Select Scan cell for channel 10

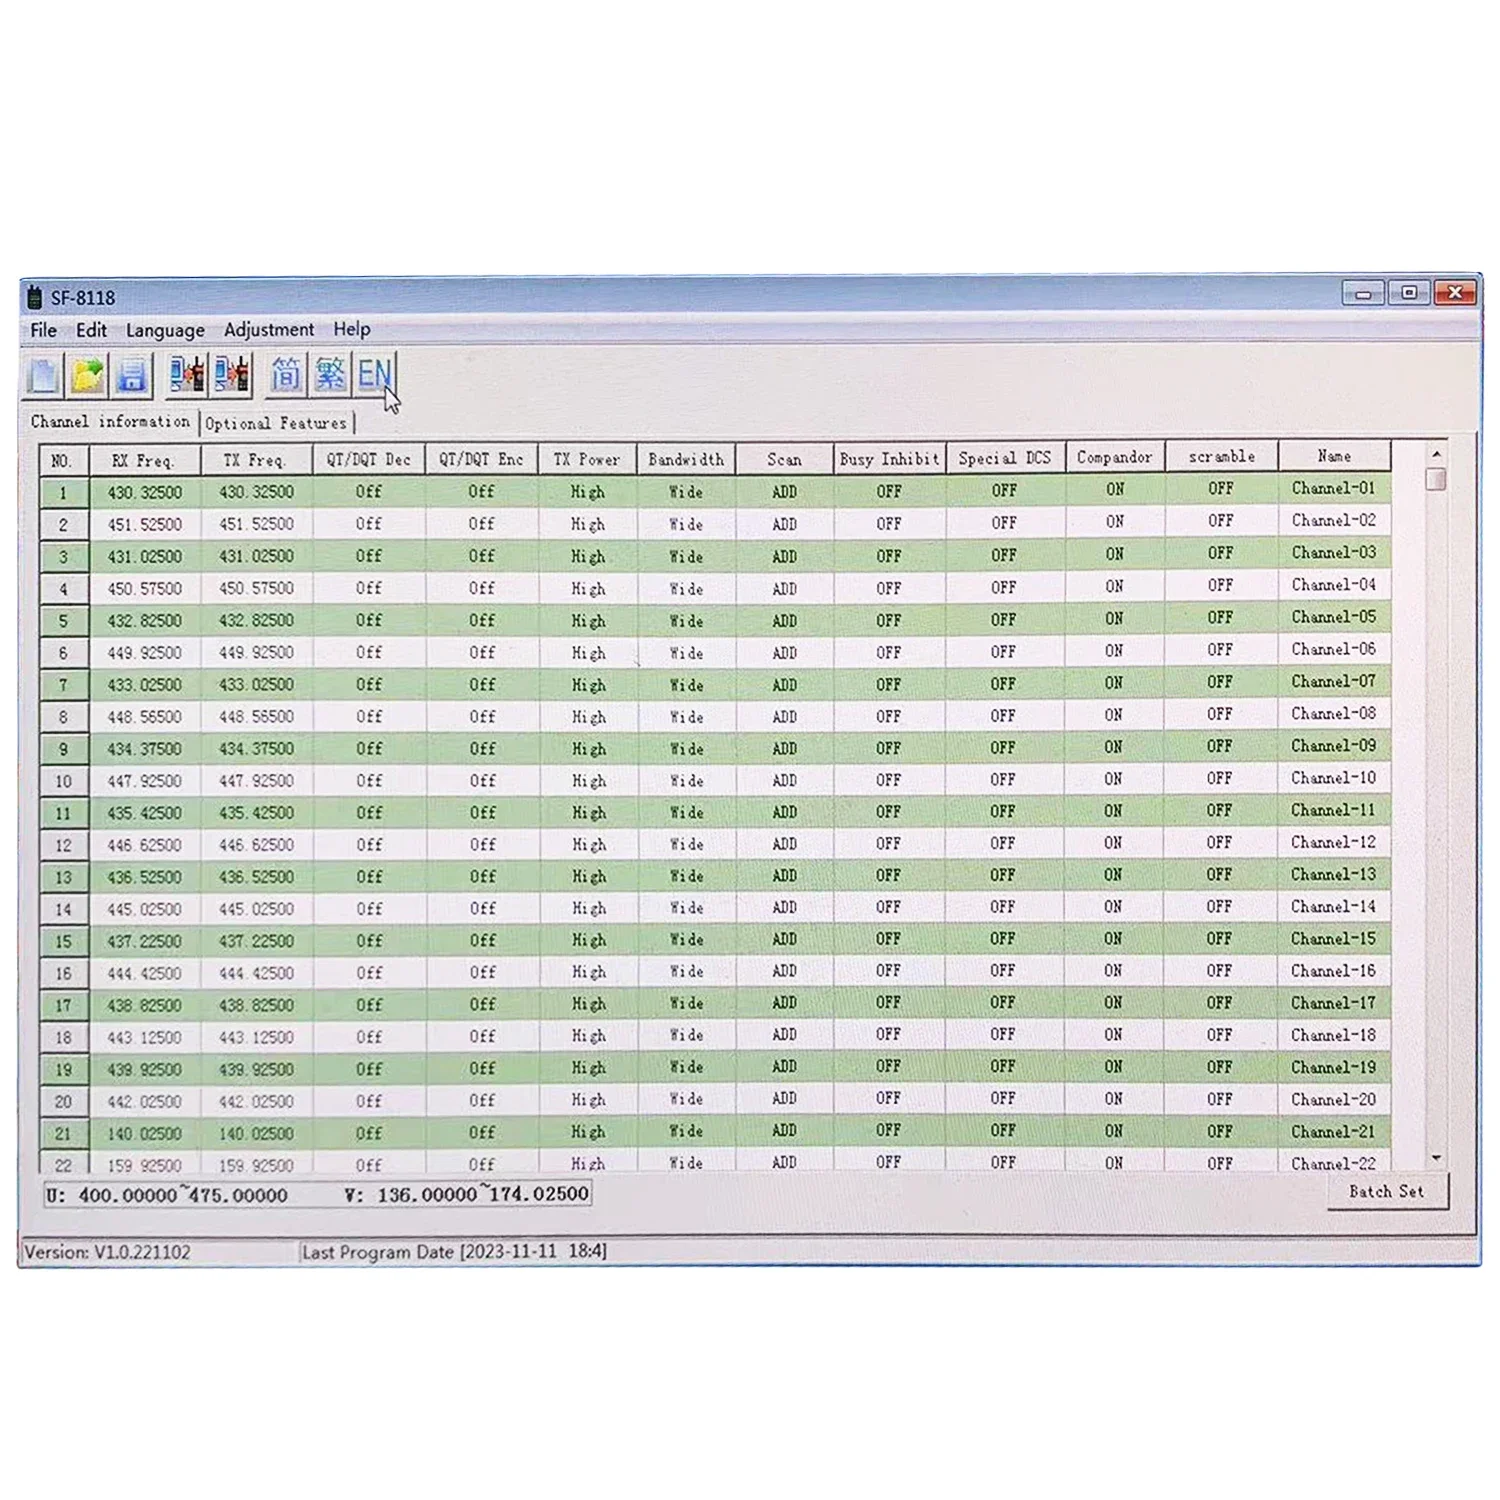(x=784, y=781)
